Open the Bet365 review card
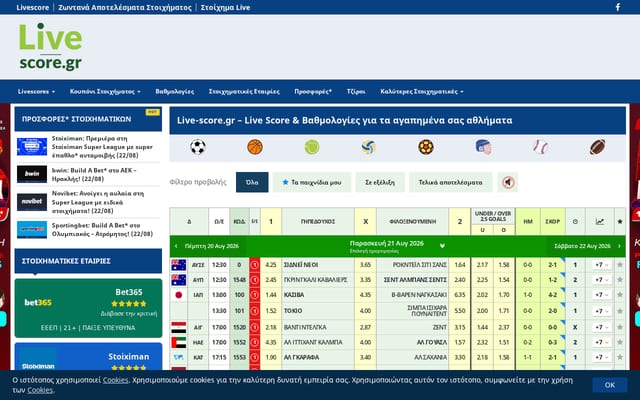The width and height of the screenshot is (640, 400). pos(88,308)
